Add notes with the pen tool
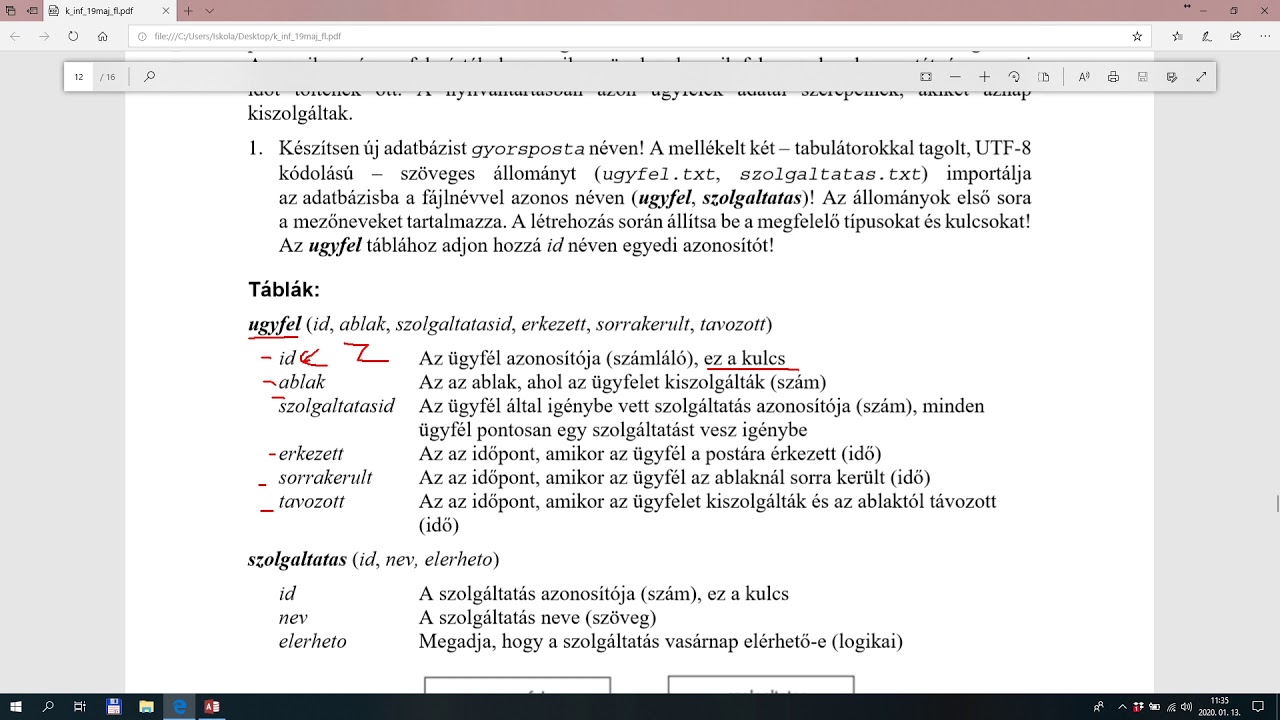The height and width of the screenshot is (720, 1280). (1207, 36)
